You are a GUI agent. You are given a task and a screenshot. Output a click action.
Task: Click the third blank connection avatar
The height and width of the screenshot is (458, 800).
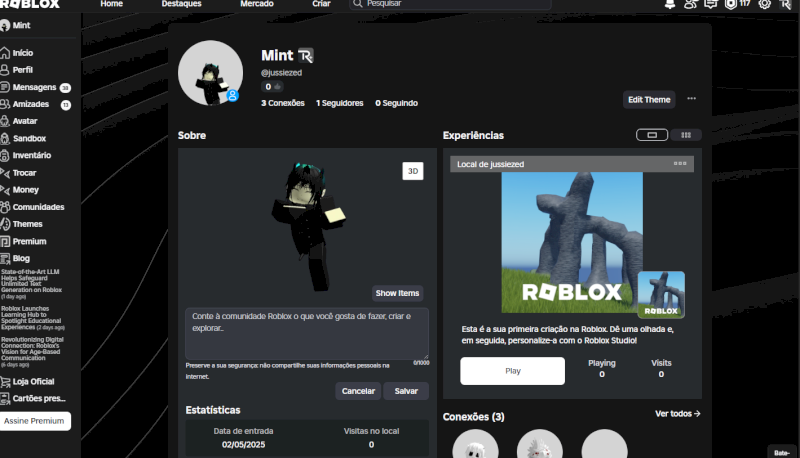tap(604, 444)
